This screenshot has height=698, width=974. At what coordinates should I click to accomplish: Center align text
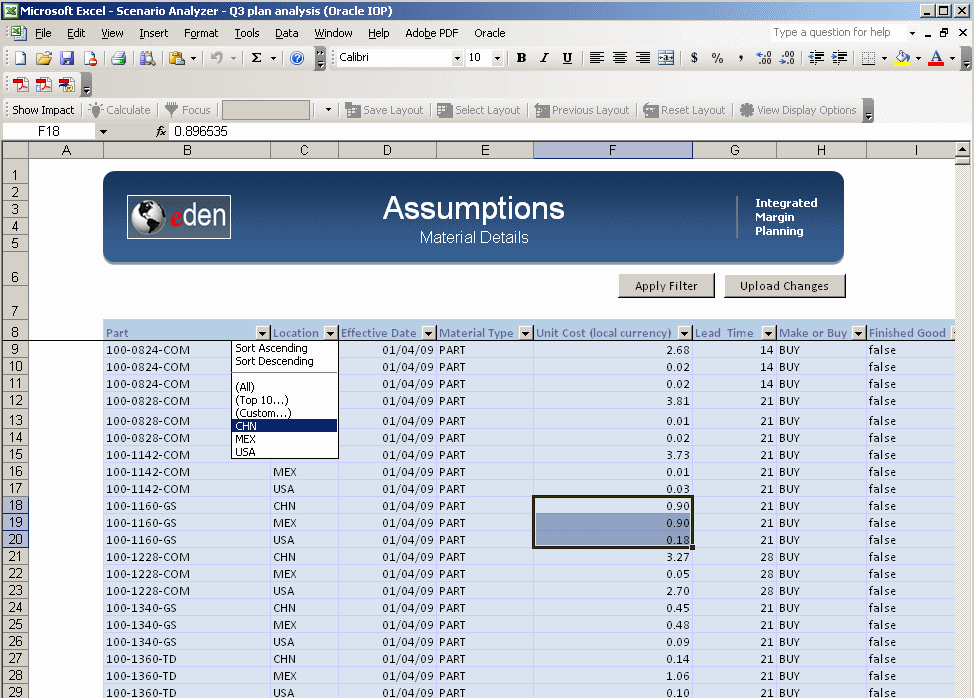(619, 58)
